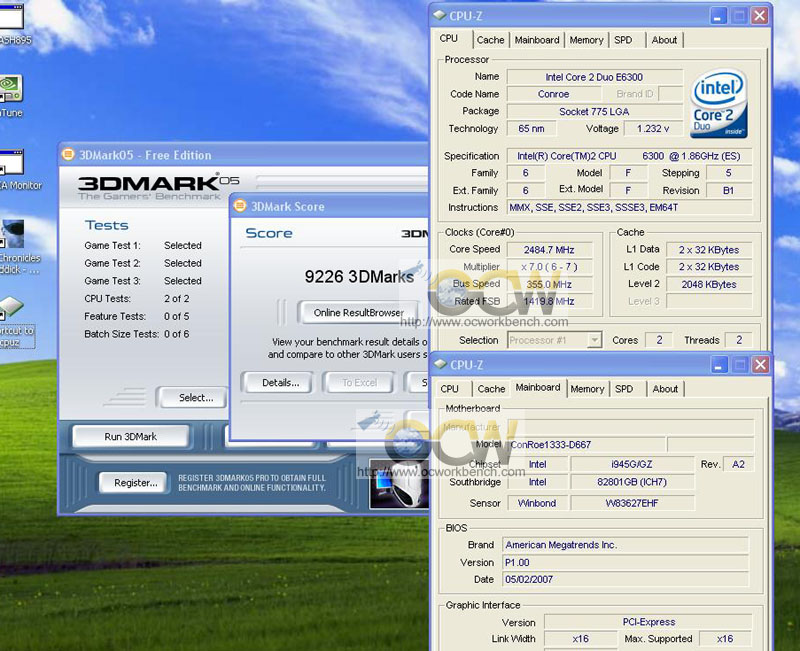This screenshot has width=800, height=651.
Task: Click the Threads count field
Action: pos(739,340)
